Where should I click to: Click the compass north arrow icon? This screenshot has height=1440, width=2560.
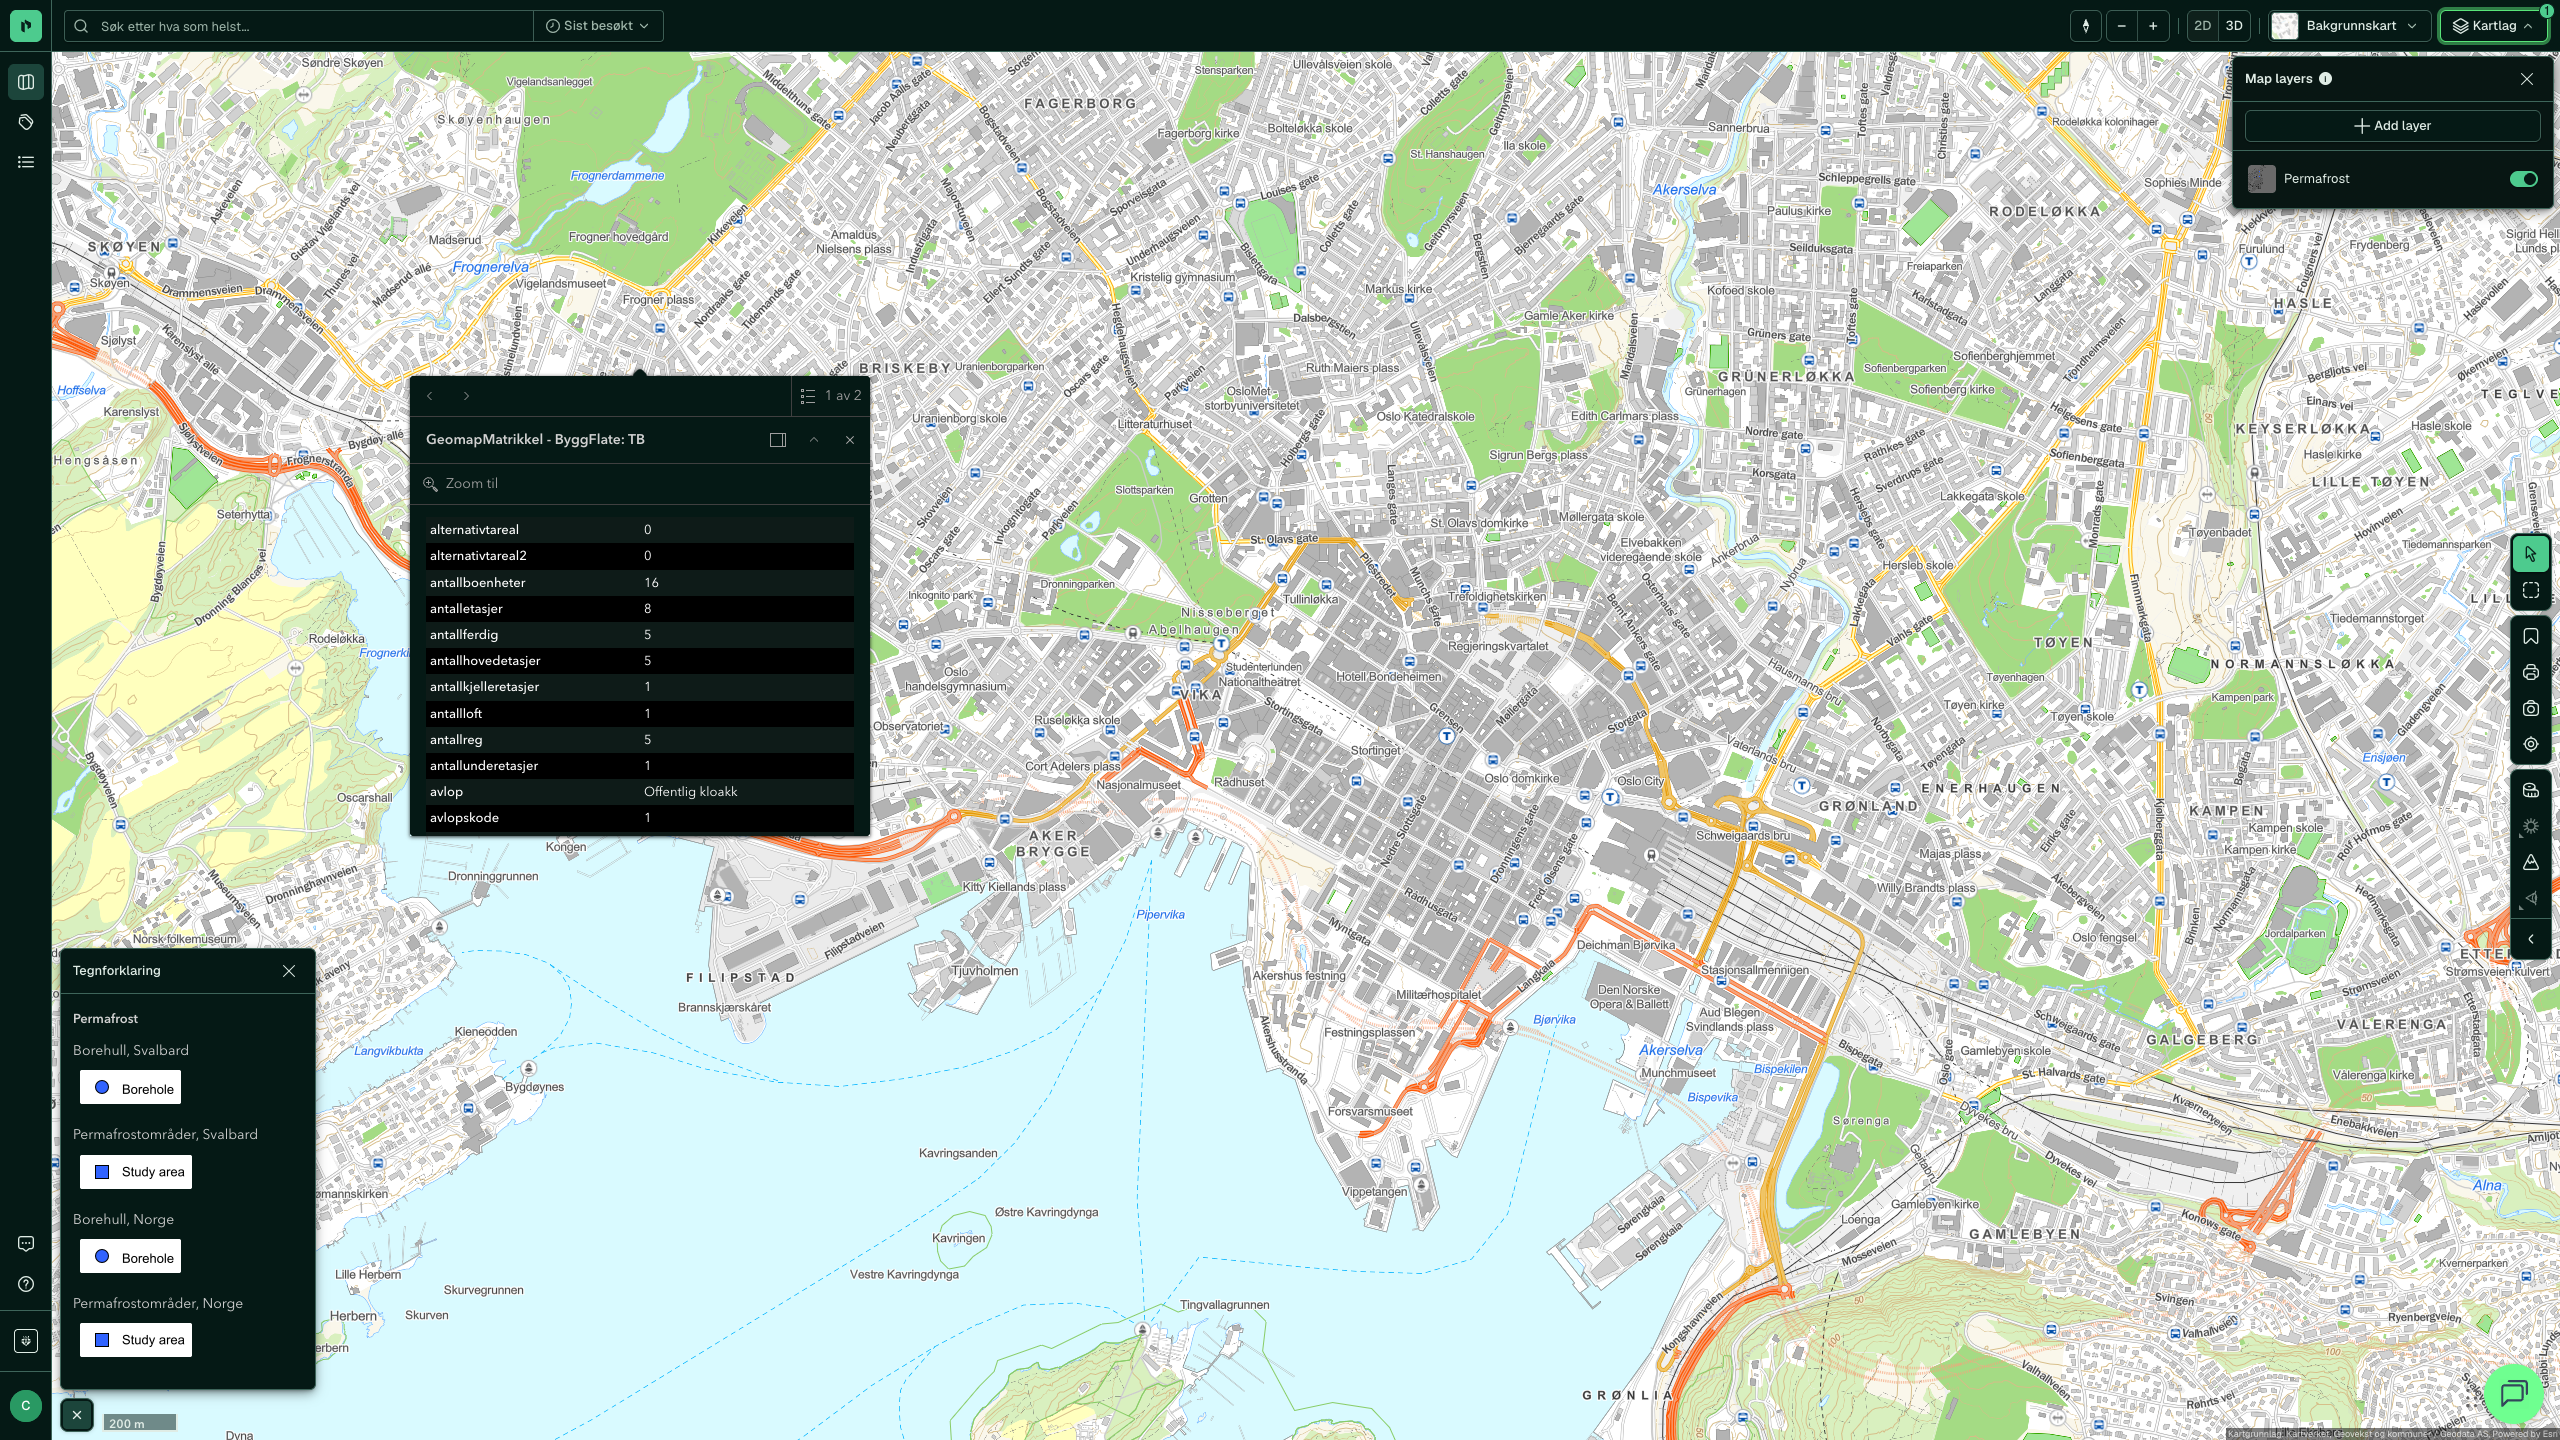pyautogui.click(x=2086, y=26)
